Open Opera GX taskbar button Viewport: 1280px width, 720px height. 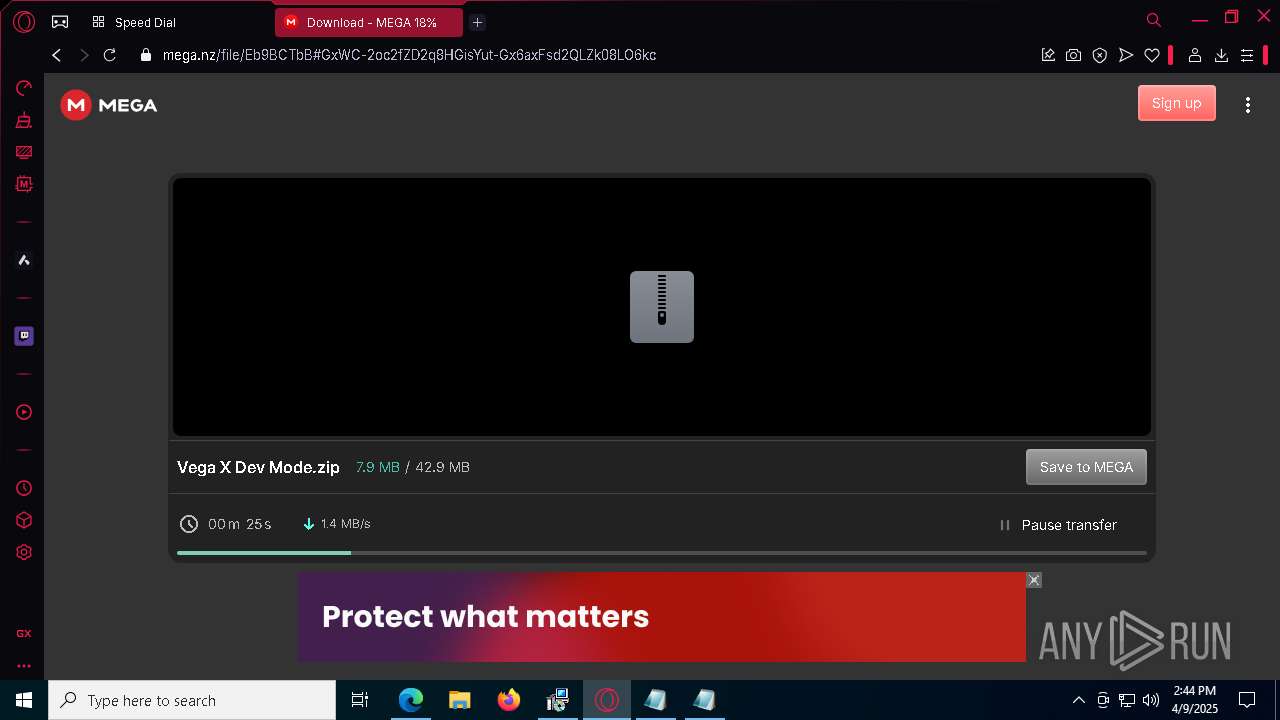click(607, 700)
